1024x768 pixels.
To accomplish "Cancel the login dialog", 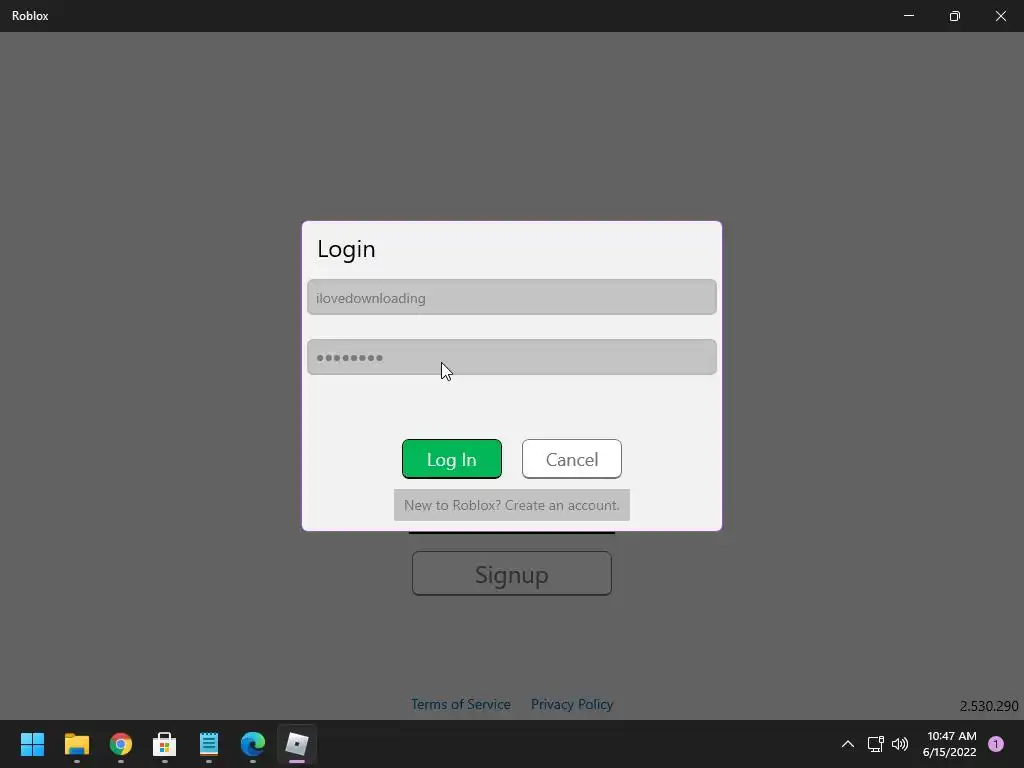I will (571, 459).
